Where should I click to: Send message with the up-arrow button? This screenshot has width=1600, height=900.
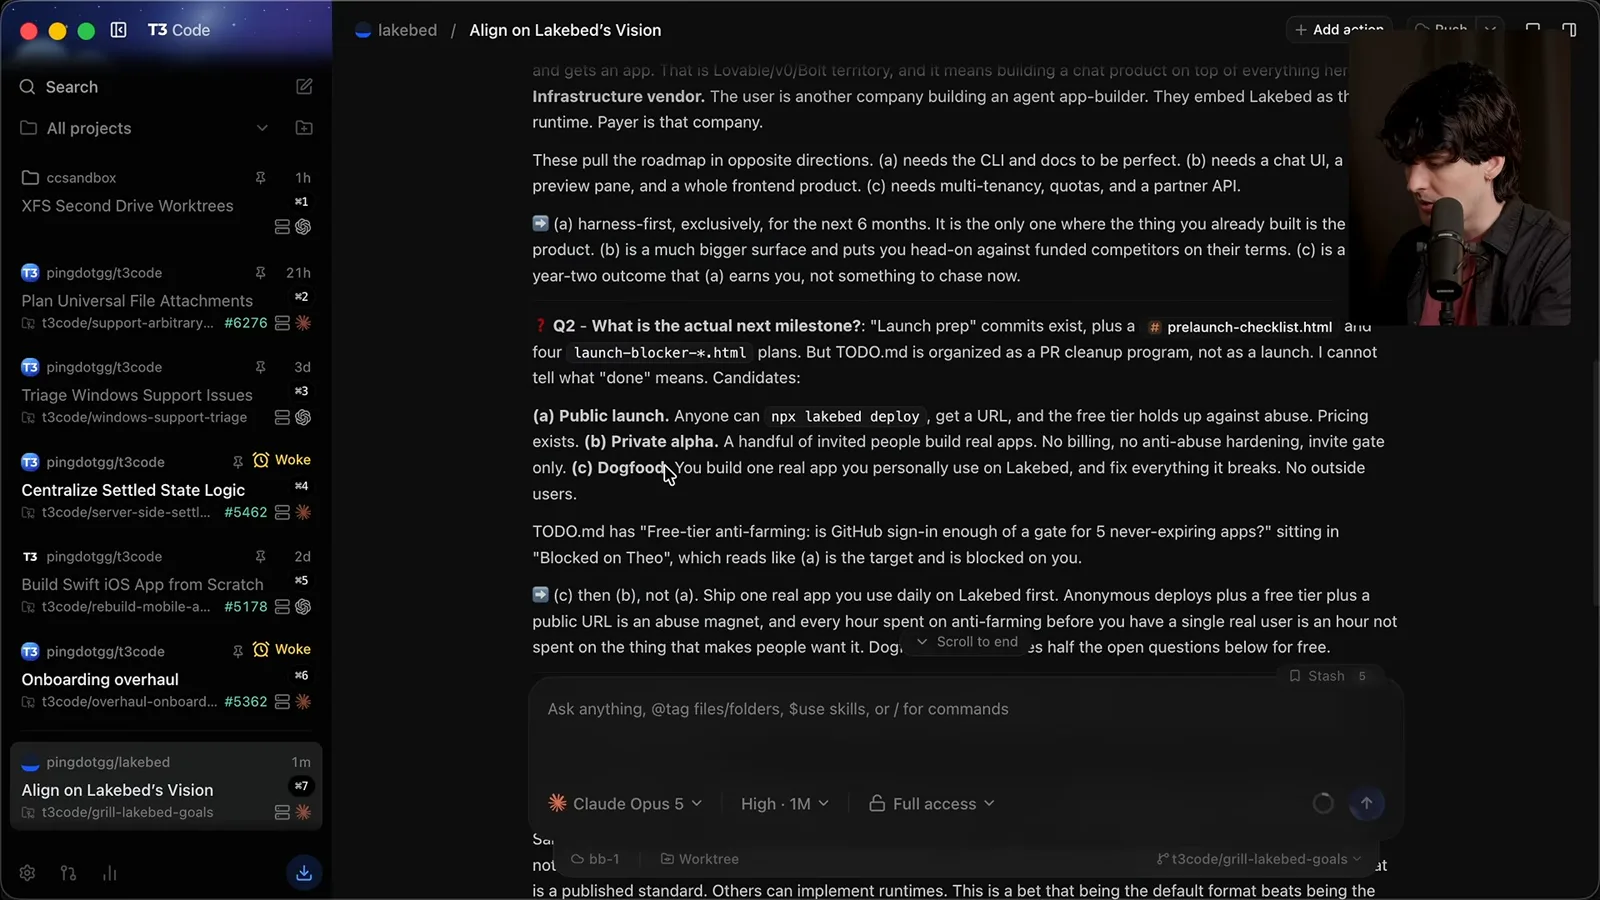coord(1366,803)
